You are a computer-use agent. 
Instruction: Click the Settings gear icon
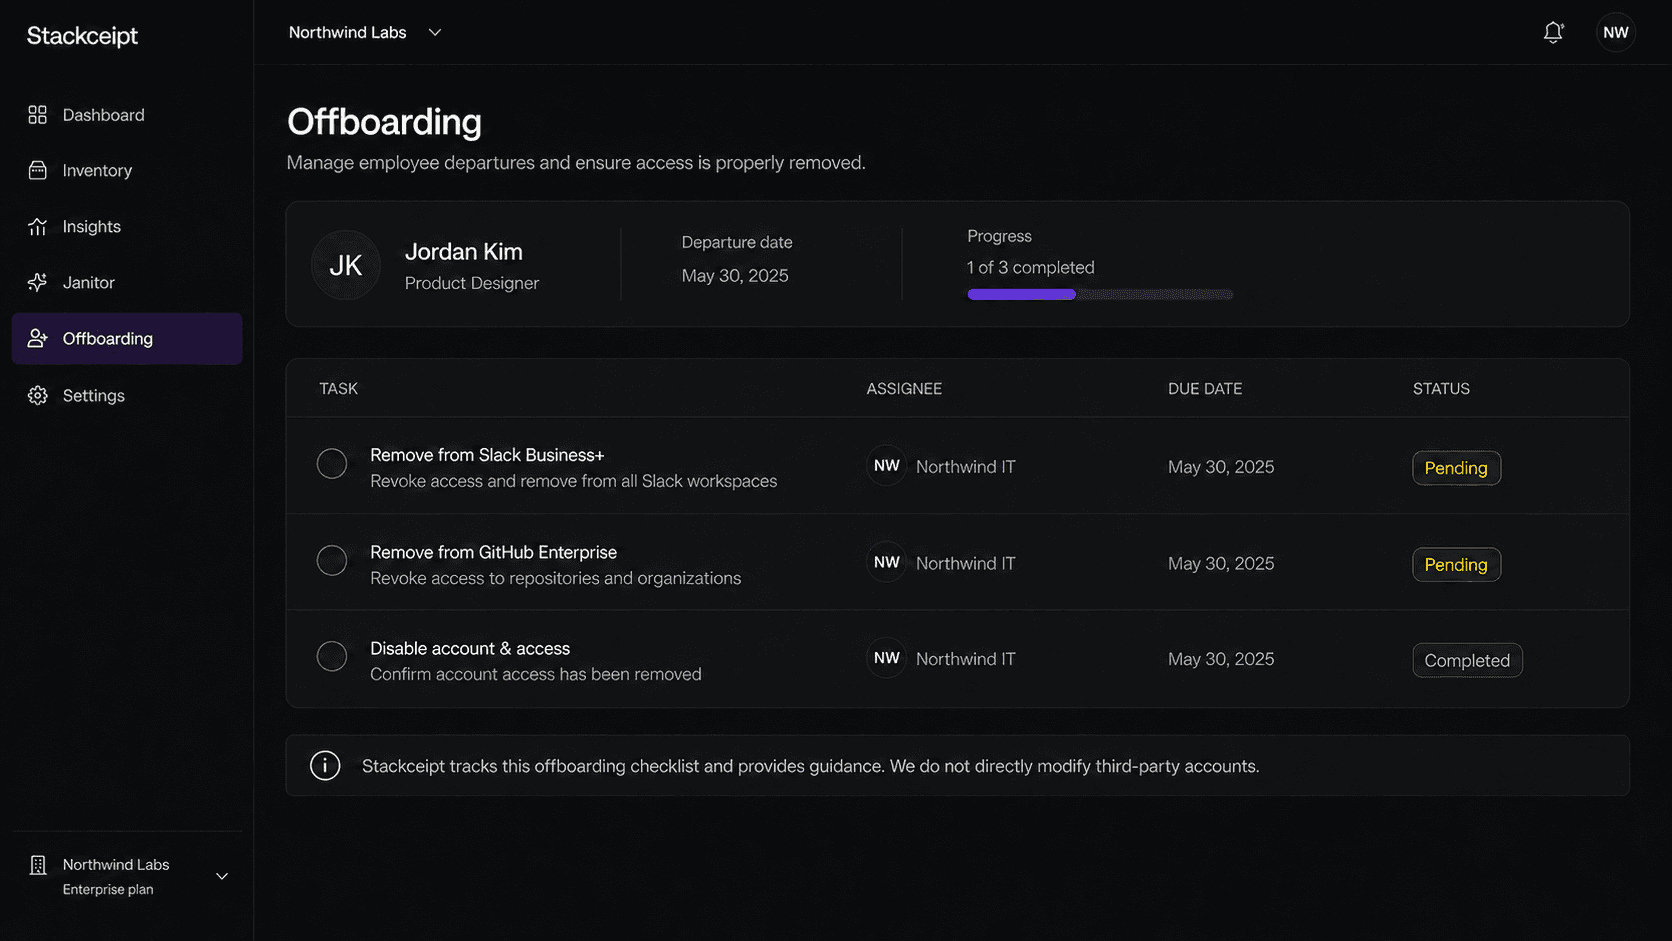tap(38, 396)
